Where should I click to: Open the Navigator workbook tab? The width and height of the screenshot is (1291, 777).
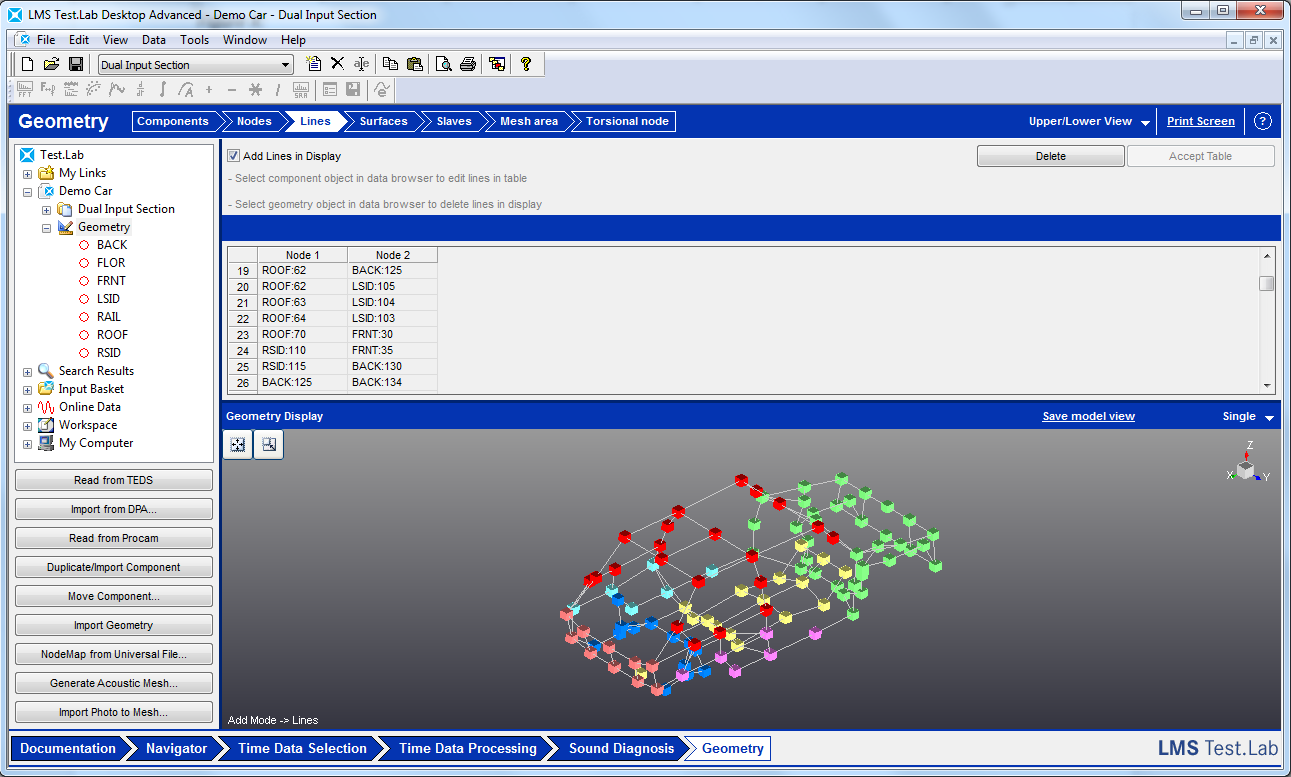coord(176,748)
